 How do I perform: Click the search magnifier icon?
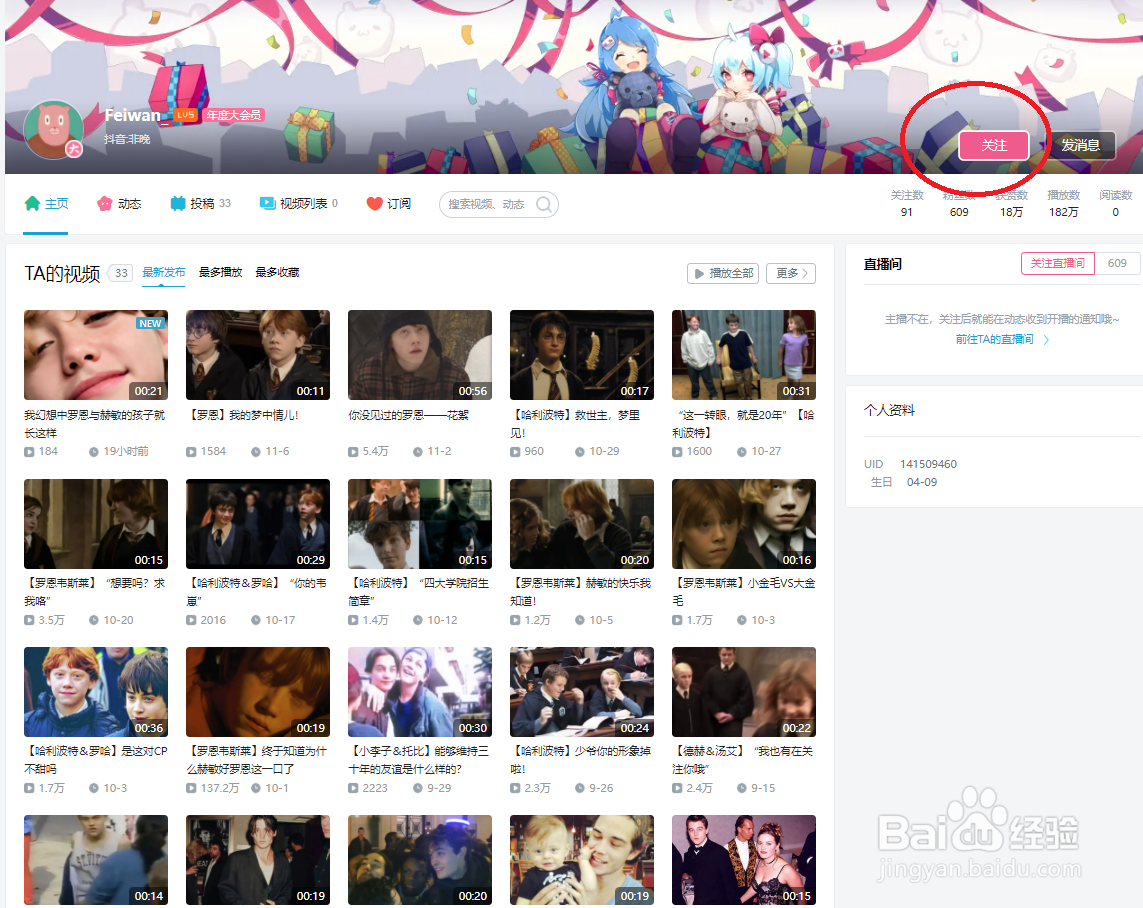544,204
